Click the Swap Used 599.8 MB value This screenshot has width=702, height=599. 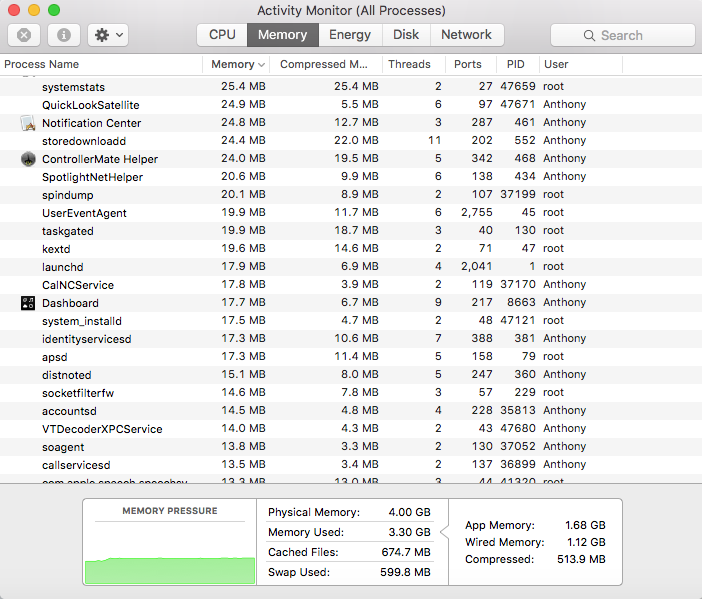point(405,572)
